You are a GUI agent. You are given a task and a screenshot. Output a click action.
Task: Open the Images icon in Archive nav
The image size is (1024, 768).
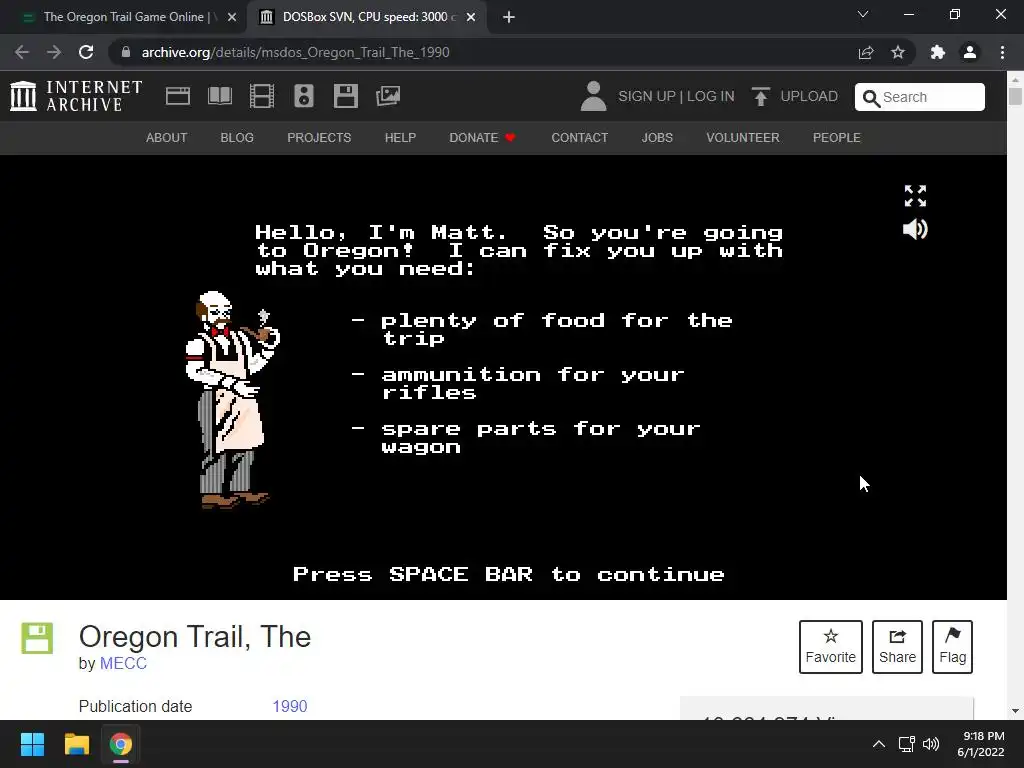388,96
